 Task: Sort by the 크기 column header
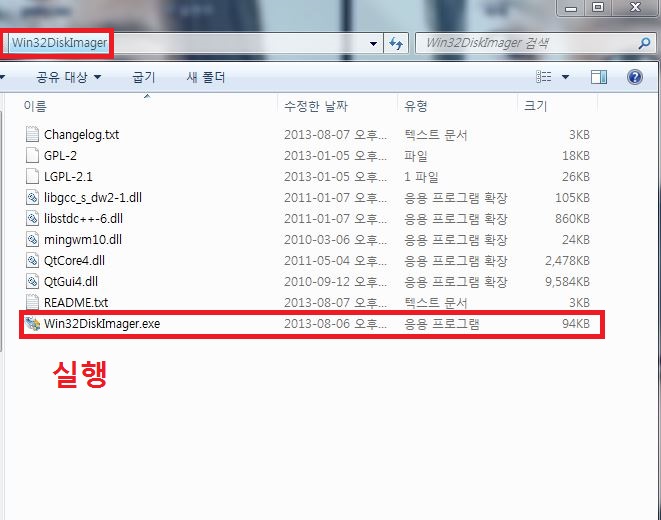click(535, 106)
